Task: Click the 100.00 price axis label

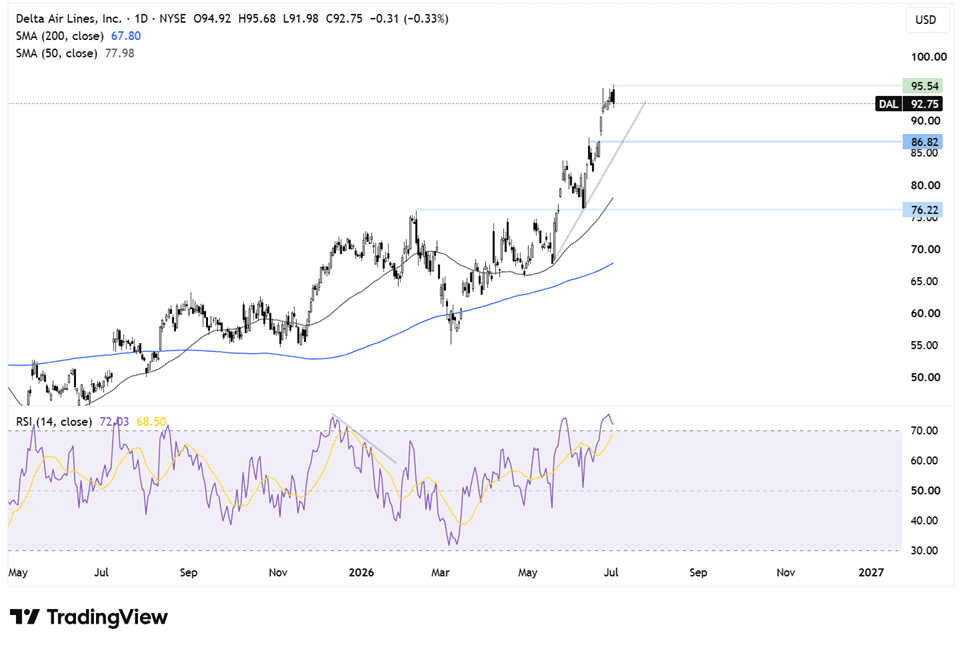Action: tap(928, 57)
